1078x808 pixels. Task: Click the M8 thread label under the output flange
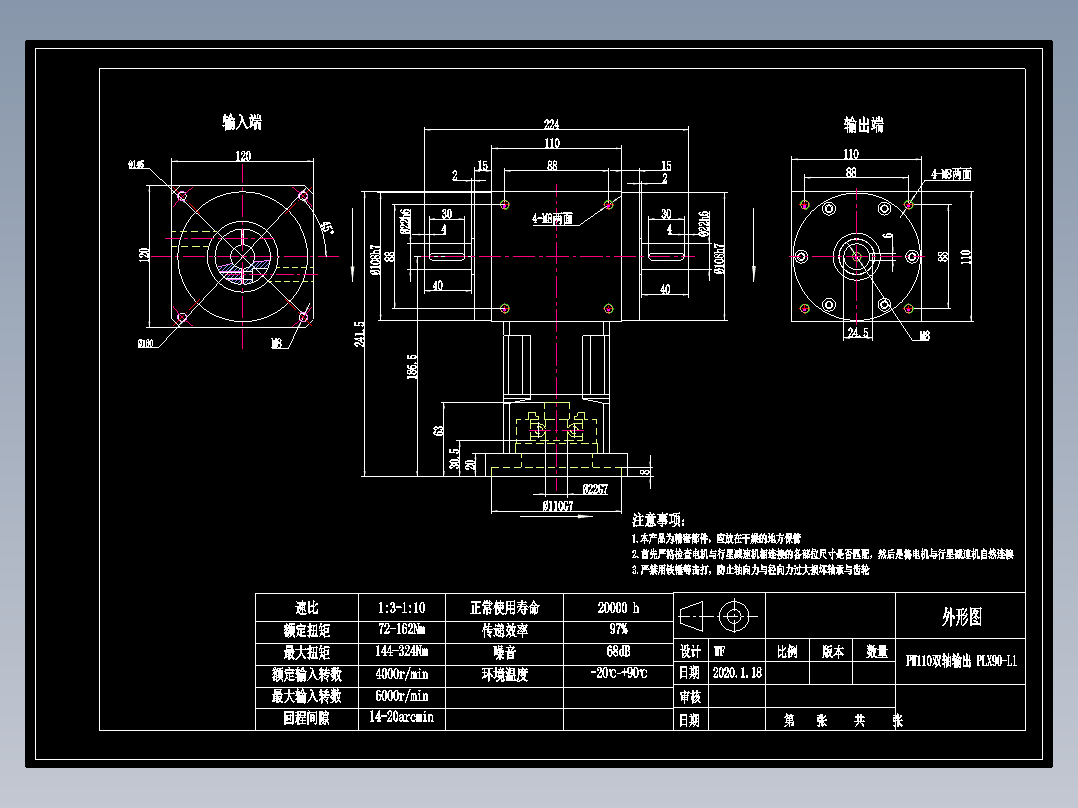pyautogui.click(x=924, y=334)
